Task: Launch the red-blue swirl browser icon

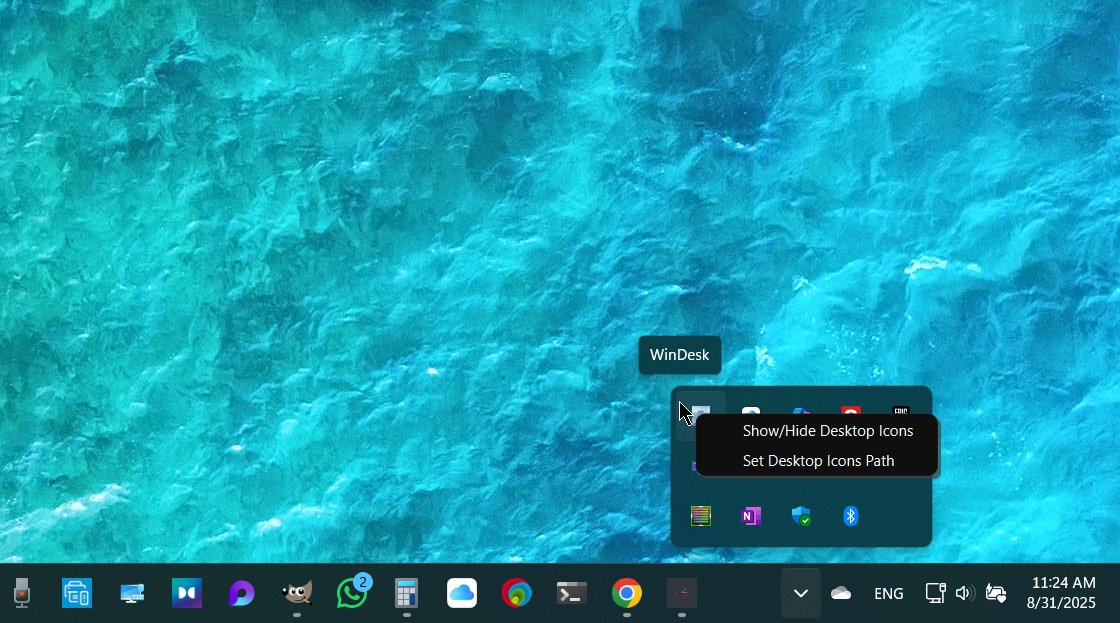Action: (x=517, y=593)
